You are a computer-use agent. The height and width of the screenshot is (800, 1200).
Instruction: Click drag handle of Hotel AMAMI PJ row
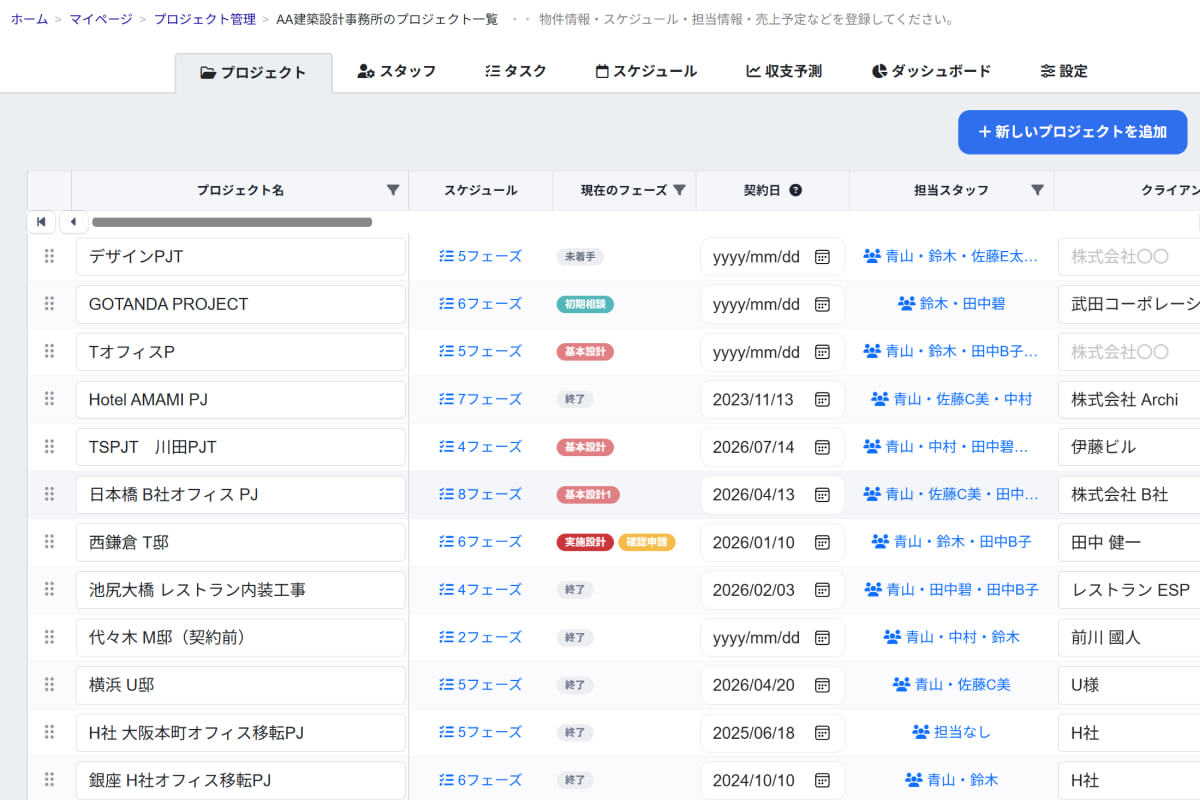tap(49, 398)
